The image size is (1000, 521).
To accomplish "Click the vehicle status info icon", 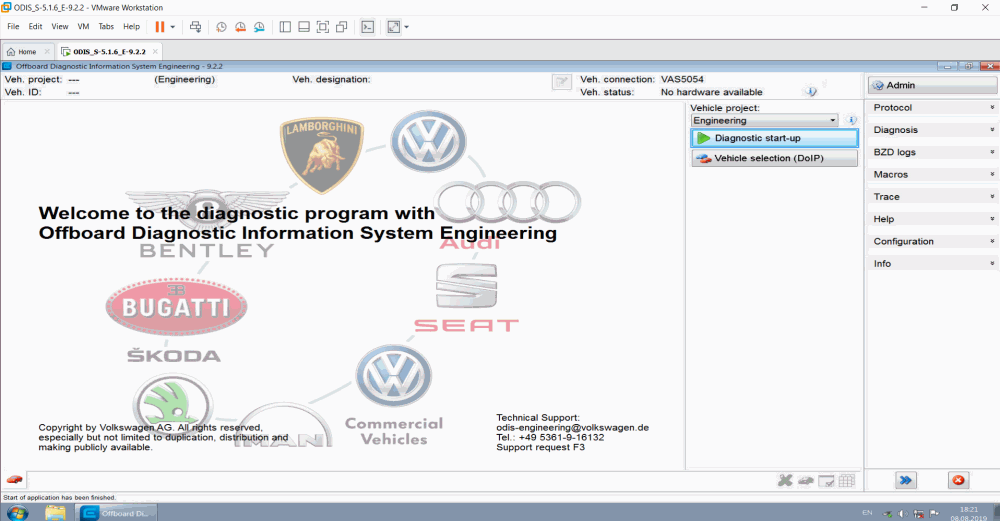I will 811,92.
